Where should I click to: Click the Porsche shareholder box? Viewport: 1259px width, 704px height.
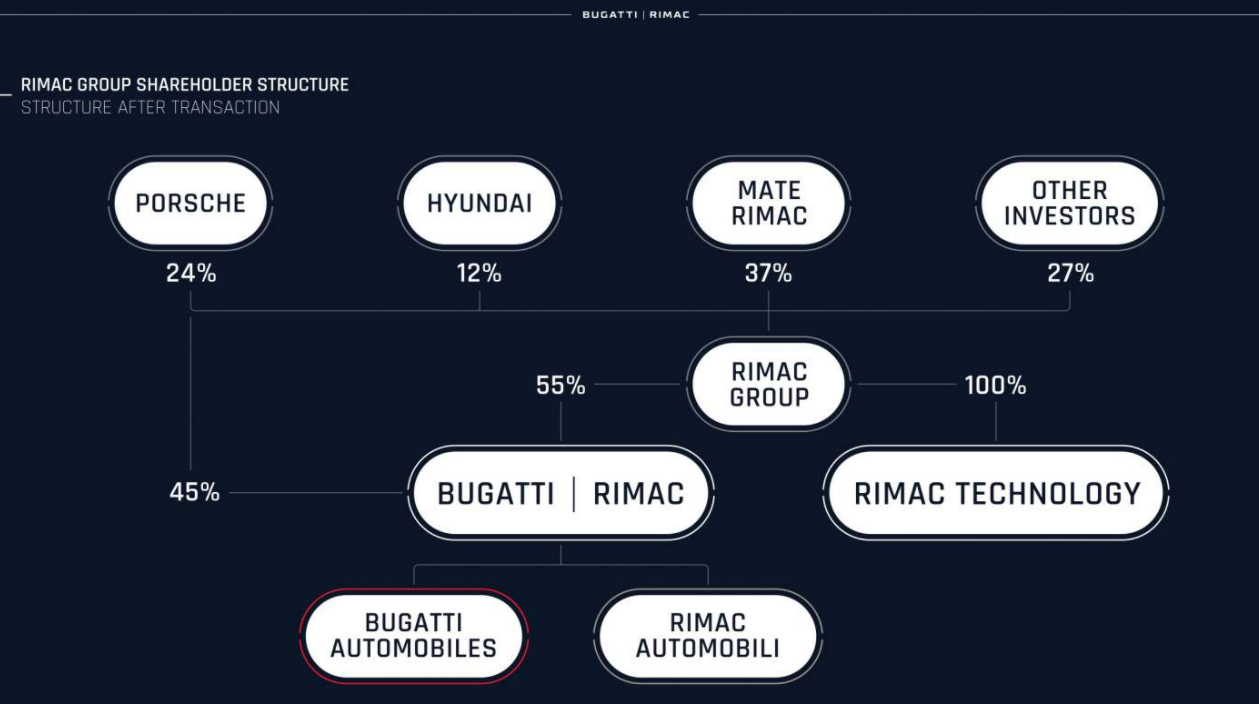point(190,203)
